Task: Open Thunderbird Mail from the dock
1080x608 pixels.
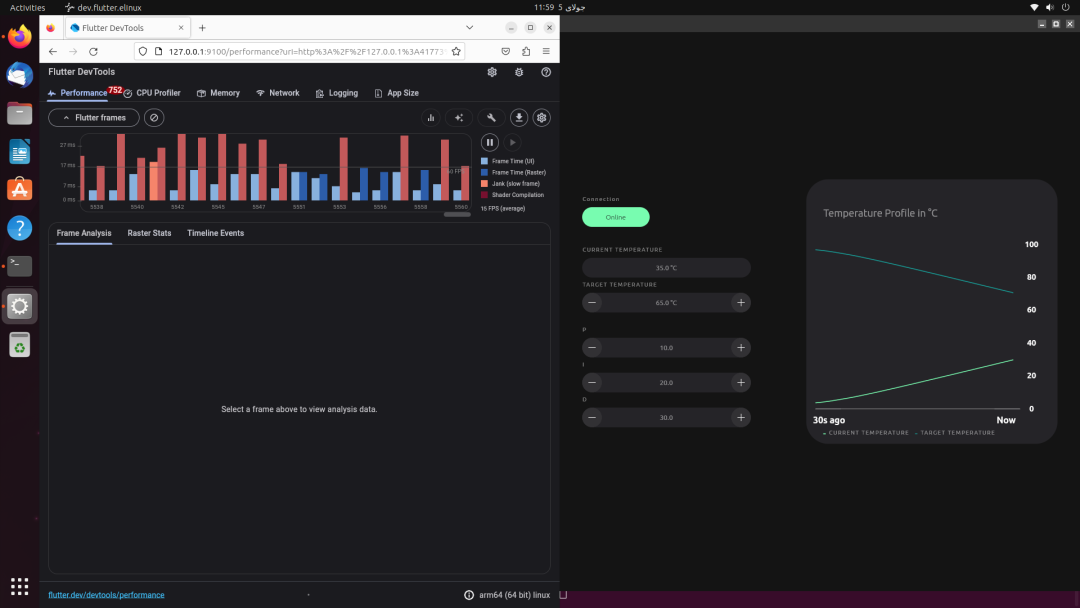Action: pos(19,75)
